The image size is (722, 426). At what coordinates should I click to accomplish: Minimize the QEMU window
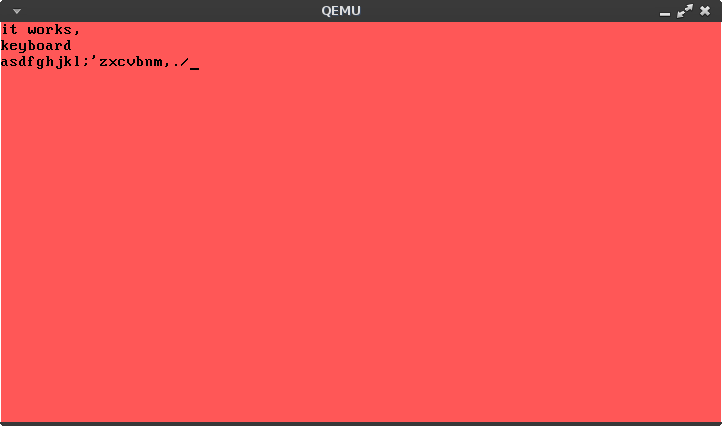(664, 14)
